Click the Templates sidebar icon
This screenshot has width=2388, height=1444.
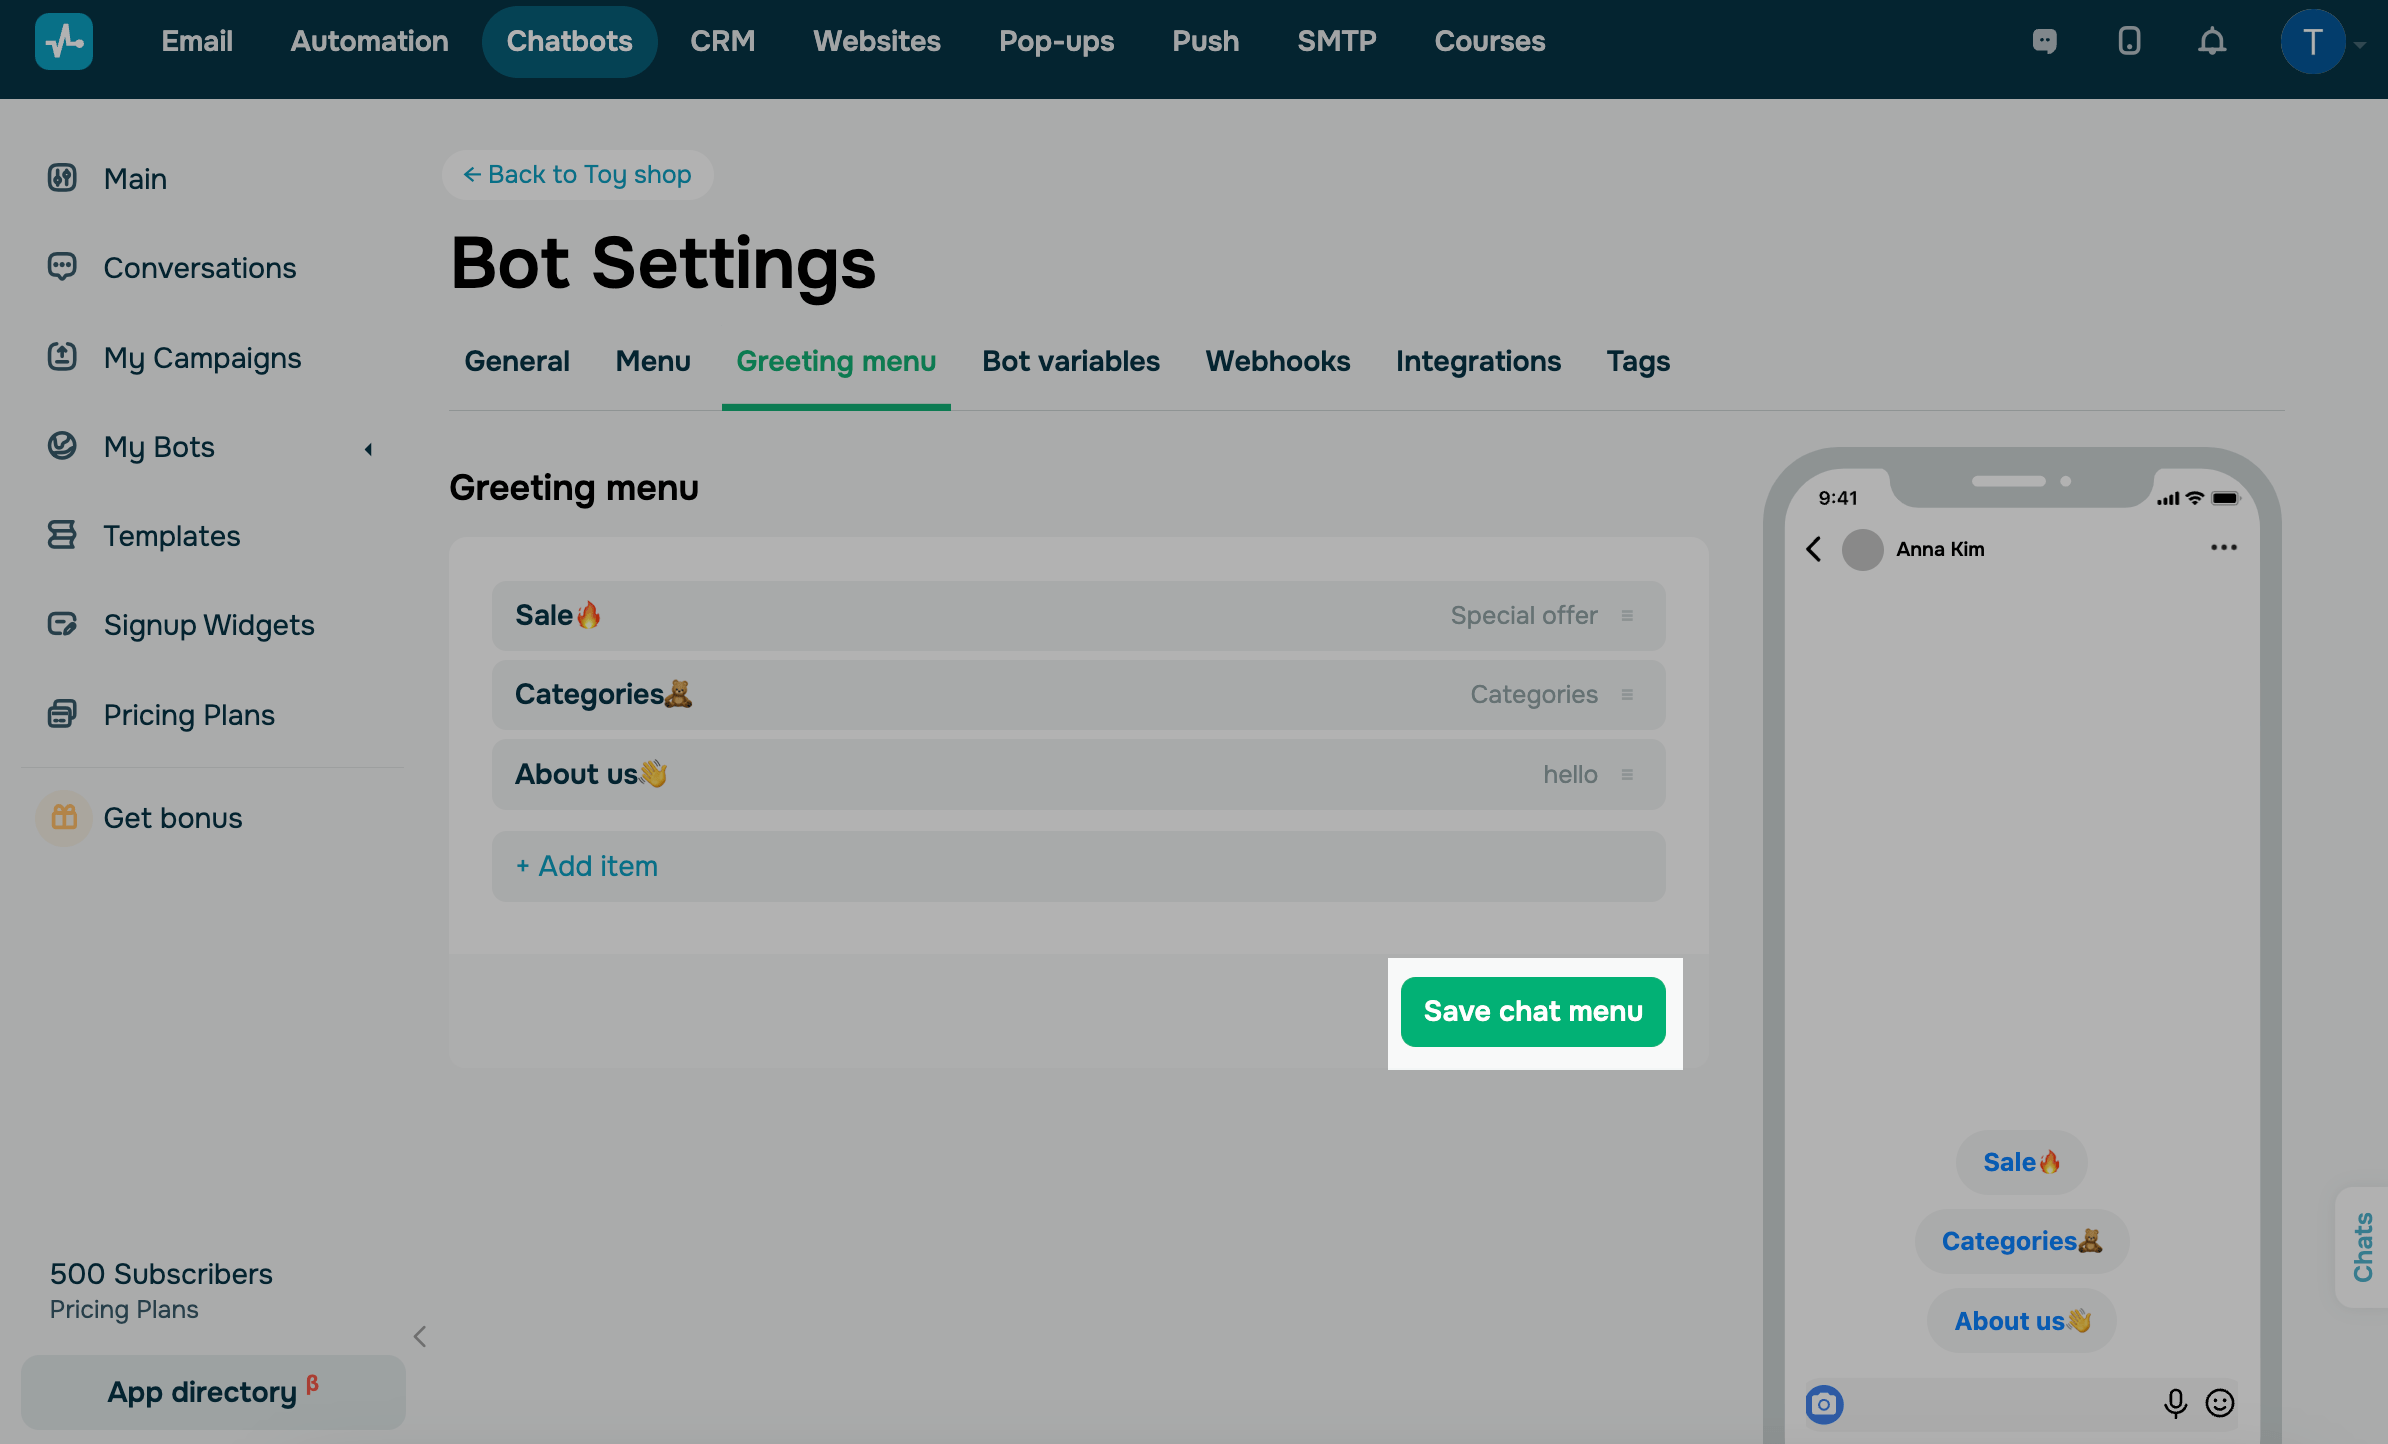[x=62, y=535]
